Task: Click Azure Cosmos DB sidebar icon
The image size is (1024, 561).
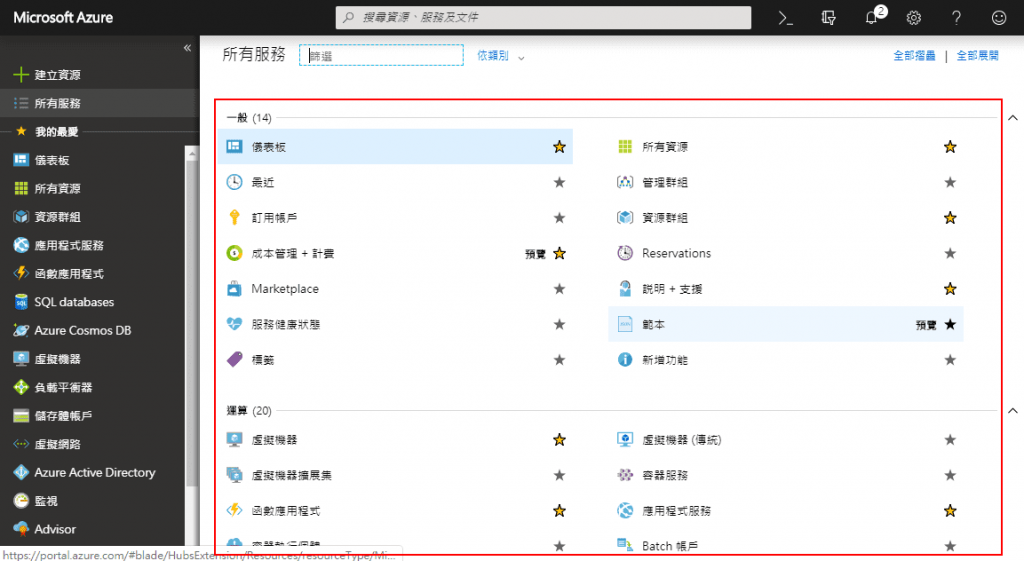Action: [21, 330]
